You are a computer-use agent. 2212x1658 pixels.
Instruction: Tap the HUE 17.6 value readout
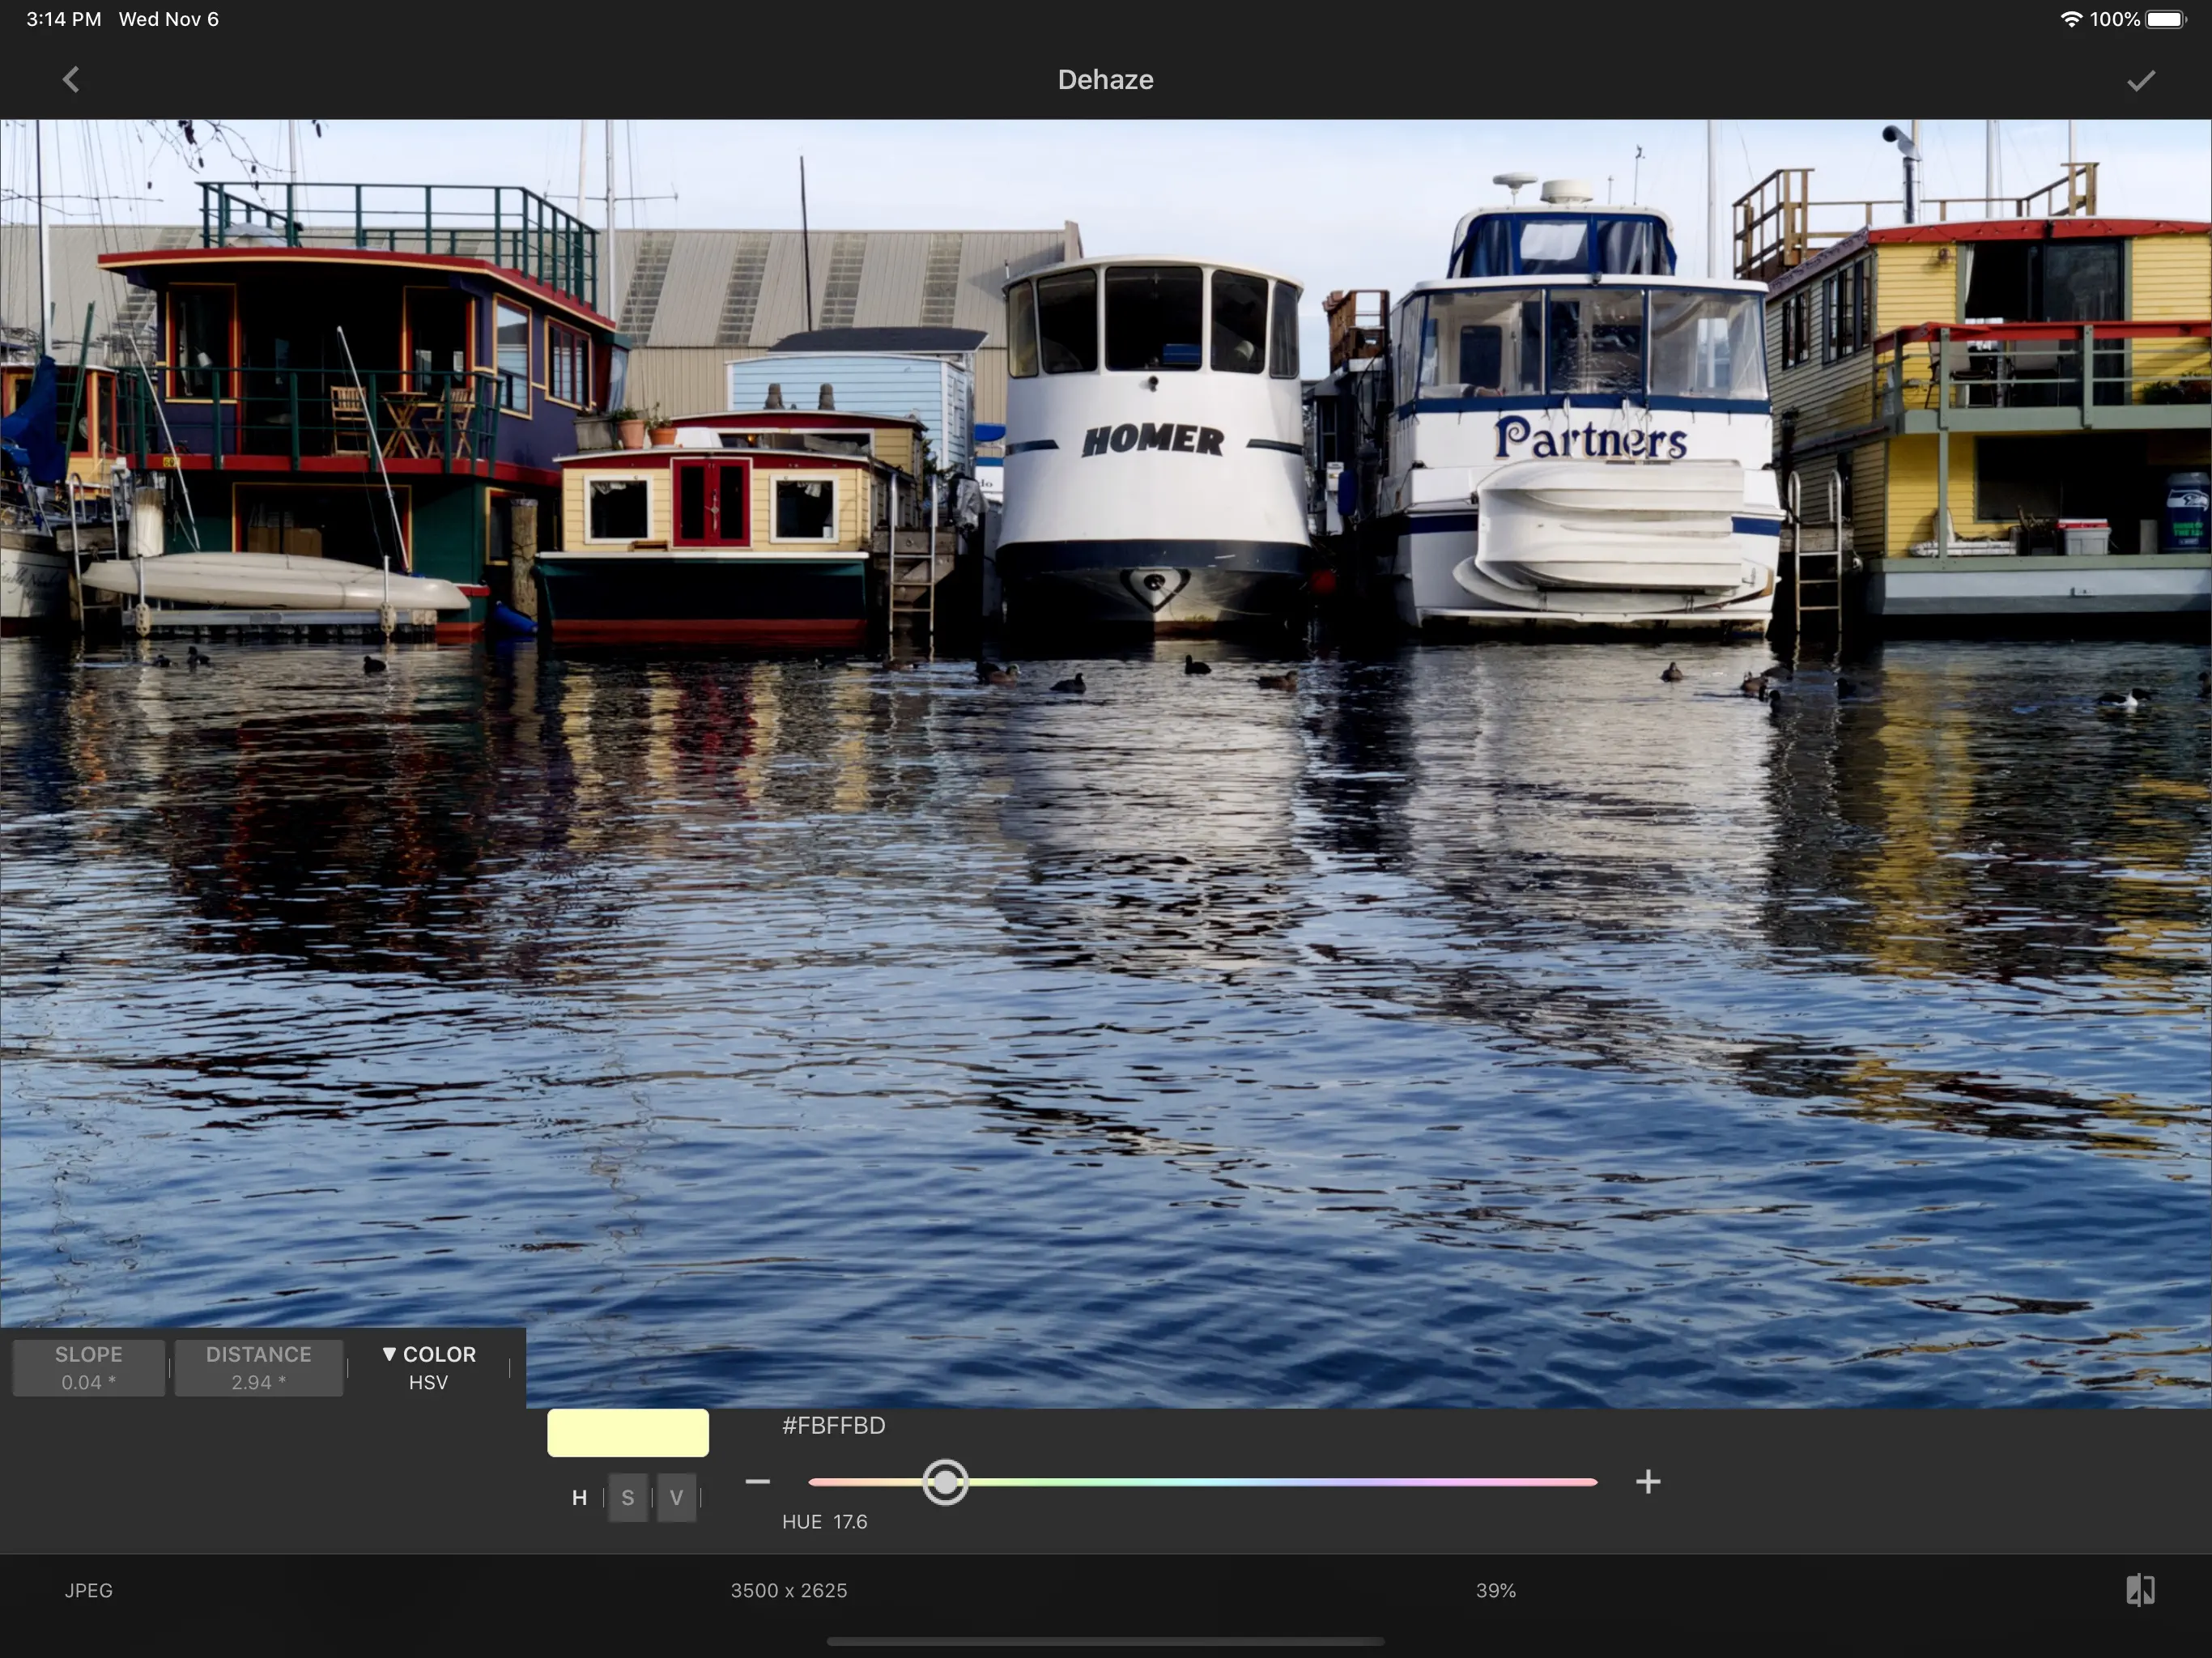(824, 1521)
